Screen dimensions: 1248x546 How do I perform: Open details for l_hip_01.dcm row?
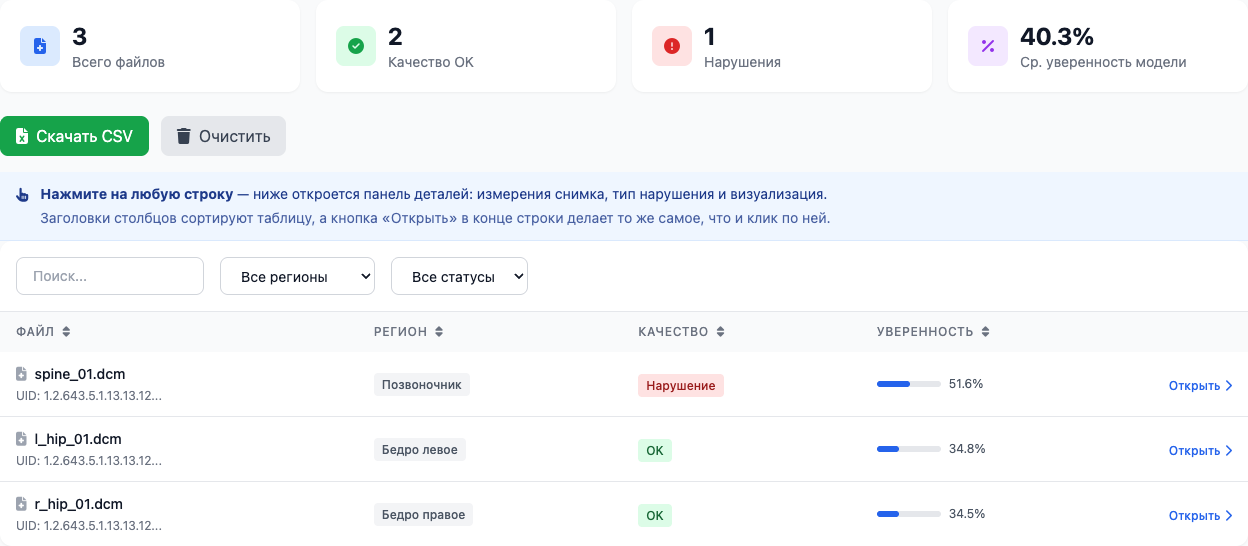[1200, 450]
